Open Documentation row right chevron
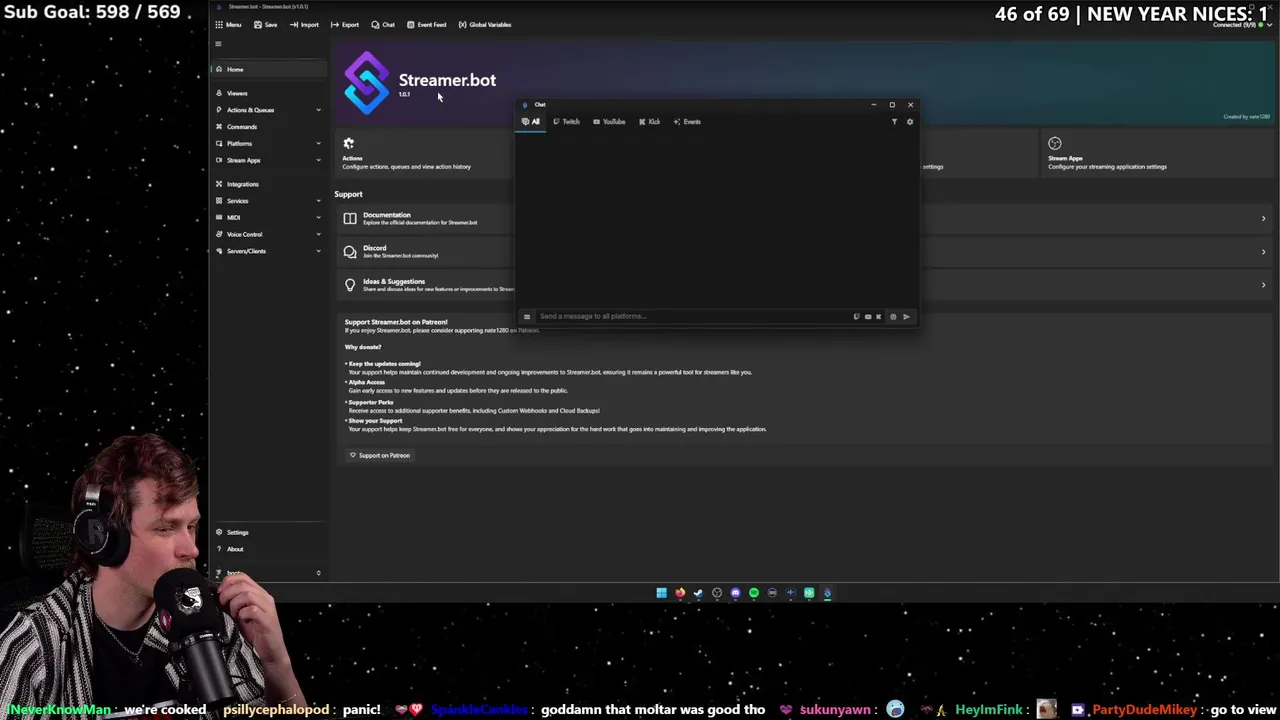This screenshot has height=720, width=1280. (1263, 218)
